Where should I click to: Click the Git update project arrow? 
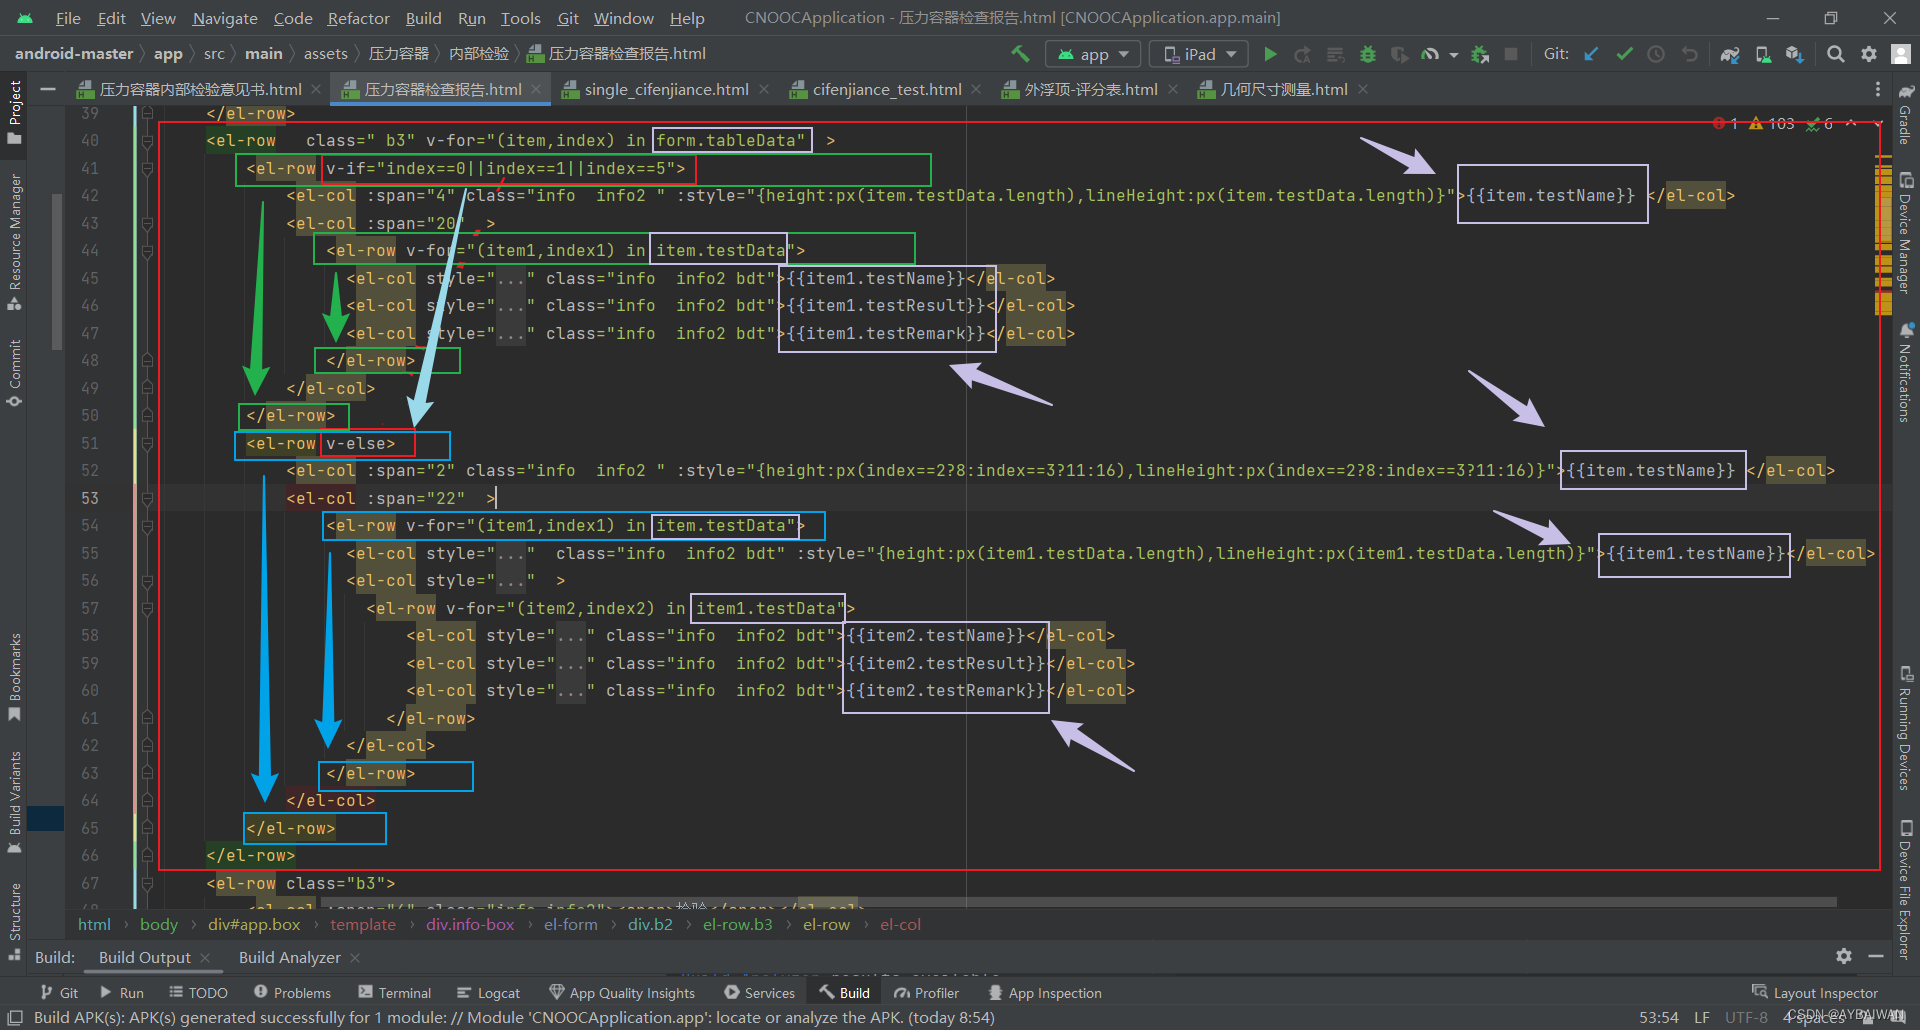1591,54
